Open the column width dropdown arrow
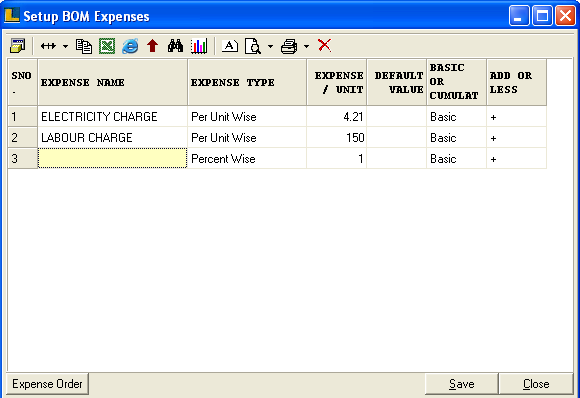 pyautogui.click(x=65, y=46)
